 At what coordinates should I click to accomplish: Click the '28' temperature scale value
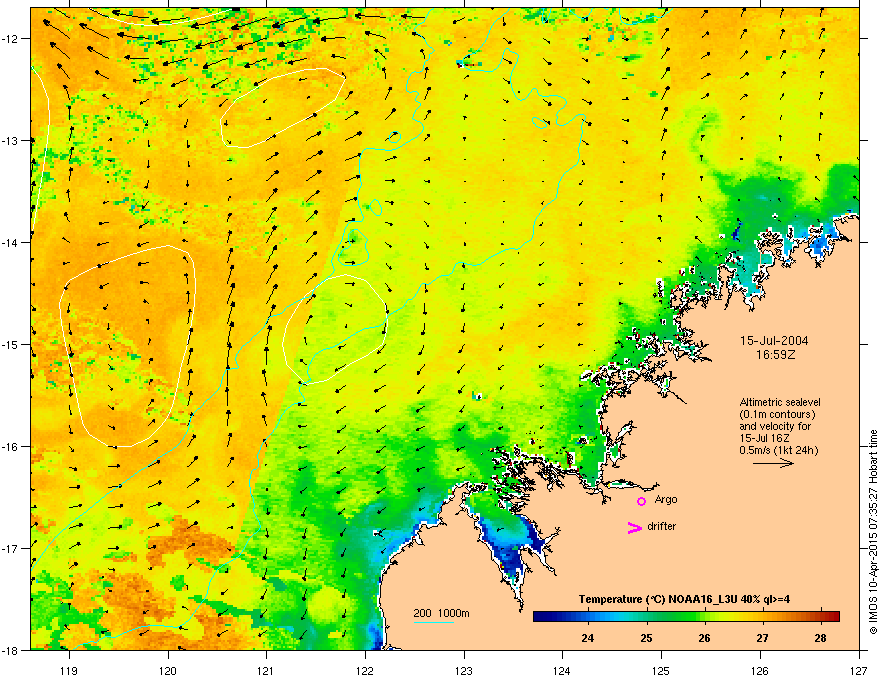821,638
